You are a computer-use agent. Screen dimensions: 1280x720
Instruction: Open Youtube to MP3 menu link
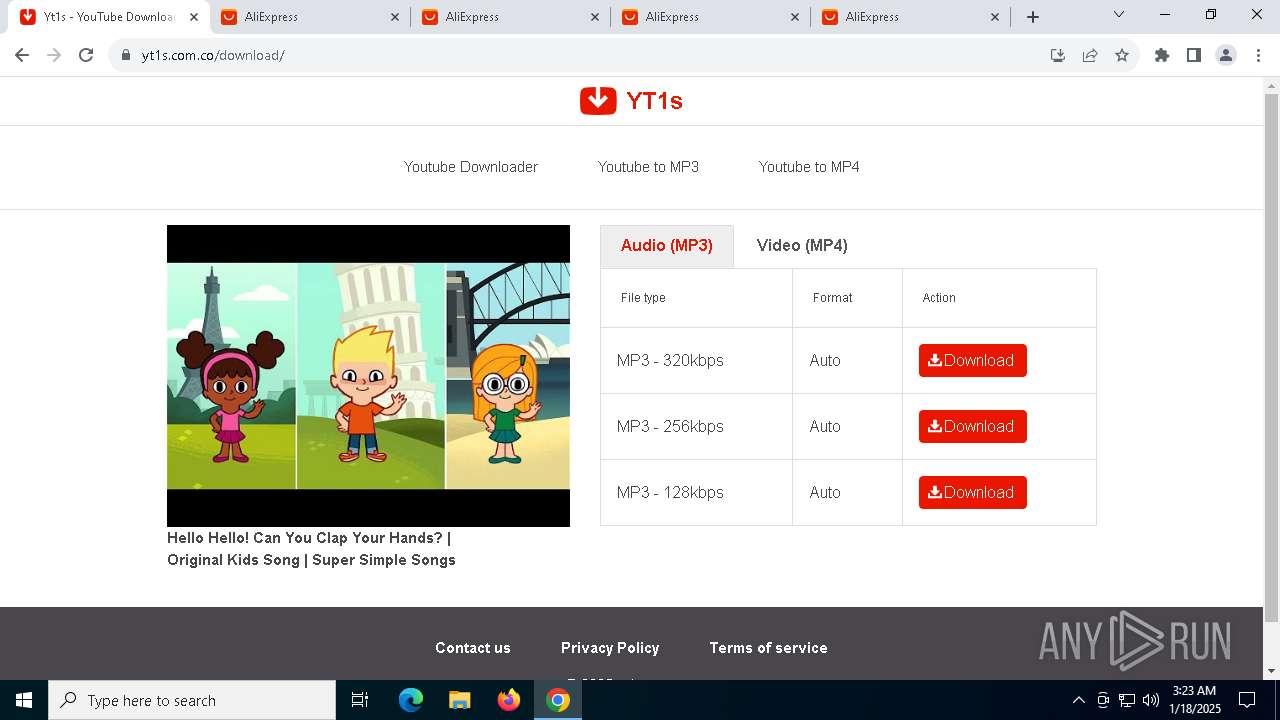pos(648,167)
